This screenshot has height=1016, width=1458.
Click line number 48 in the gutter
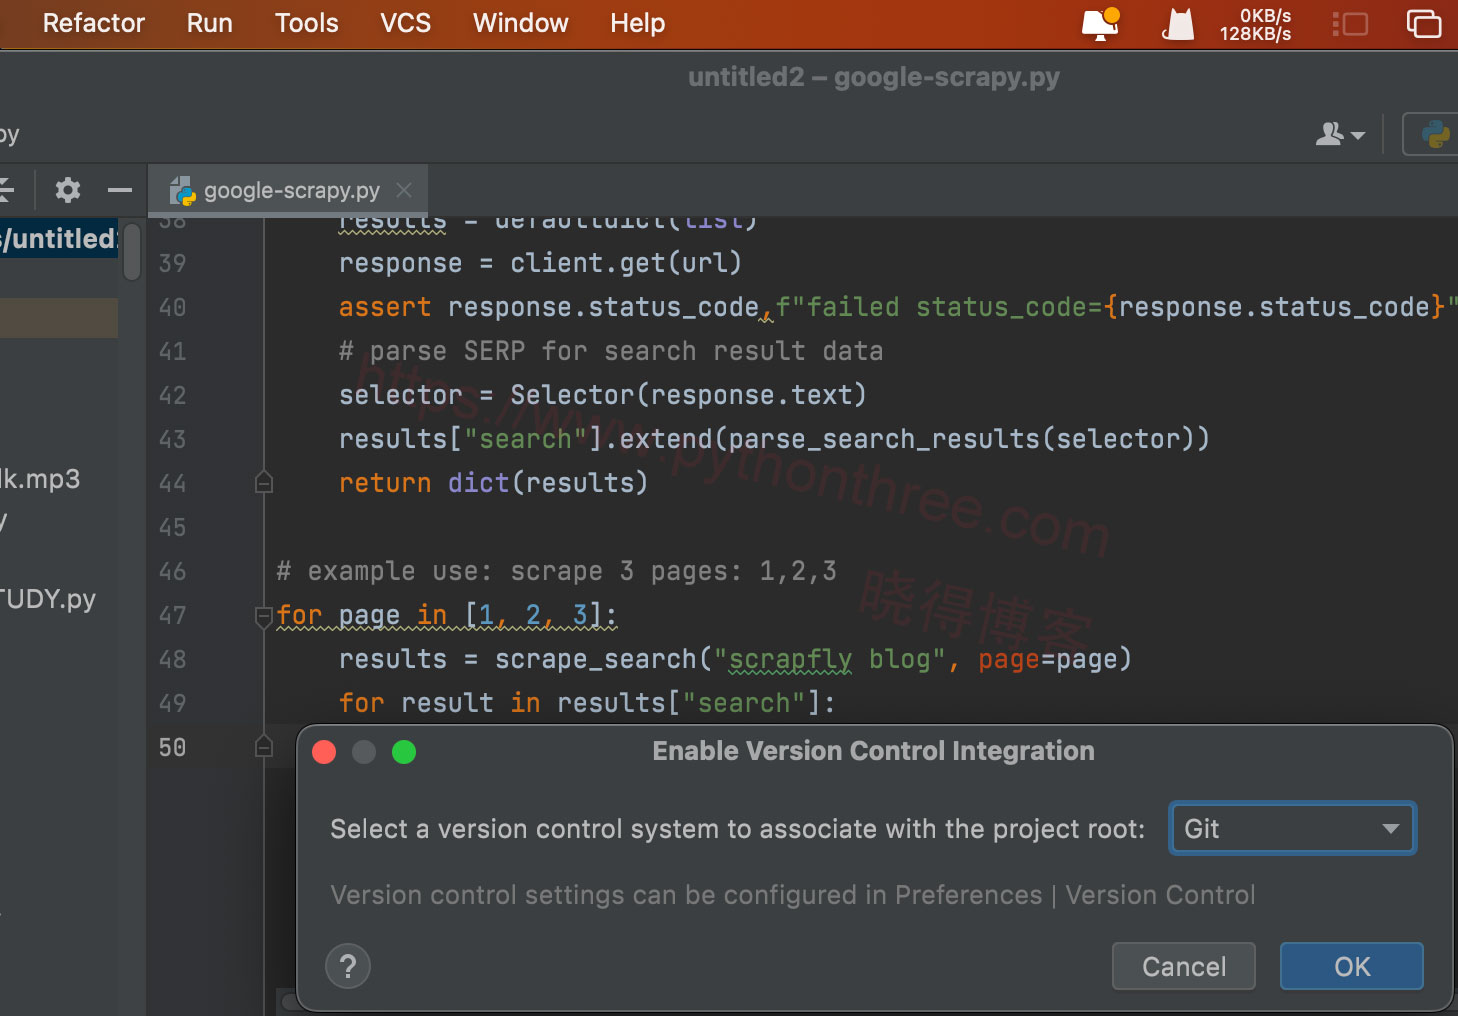tap(172, 659)
